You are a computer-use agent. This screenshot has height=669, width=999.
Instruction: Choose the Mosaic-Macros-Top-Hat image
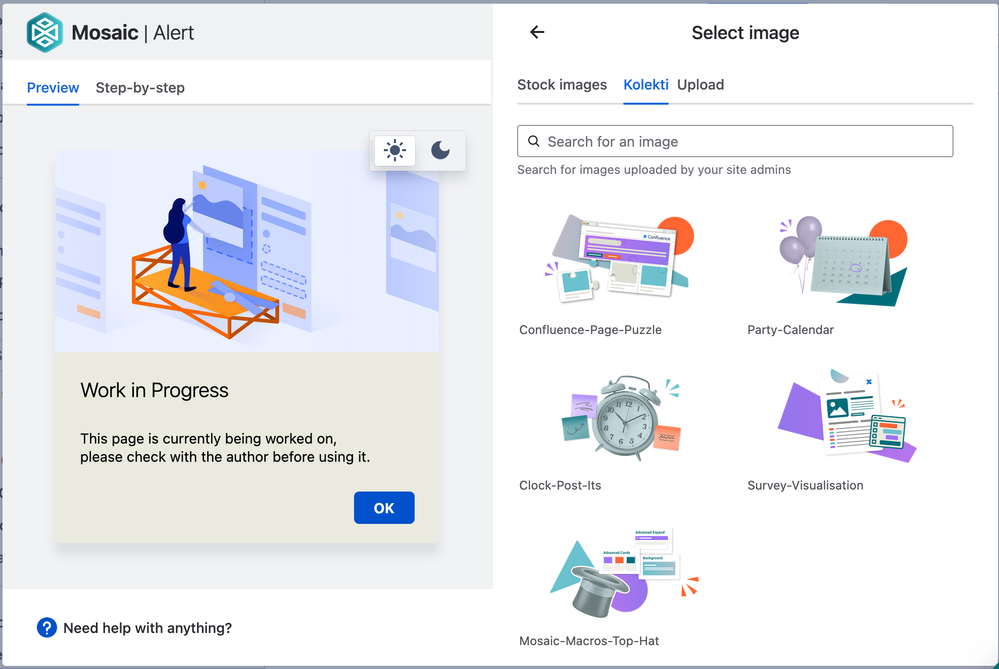[624, 572]
